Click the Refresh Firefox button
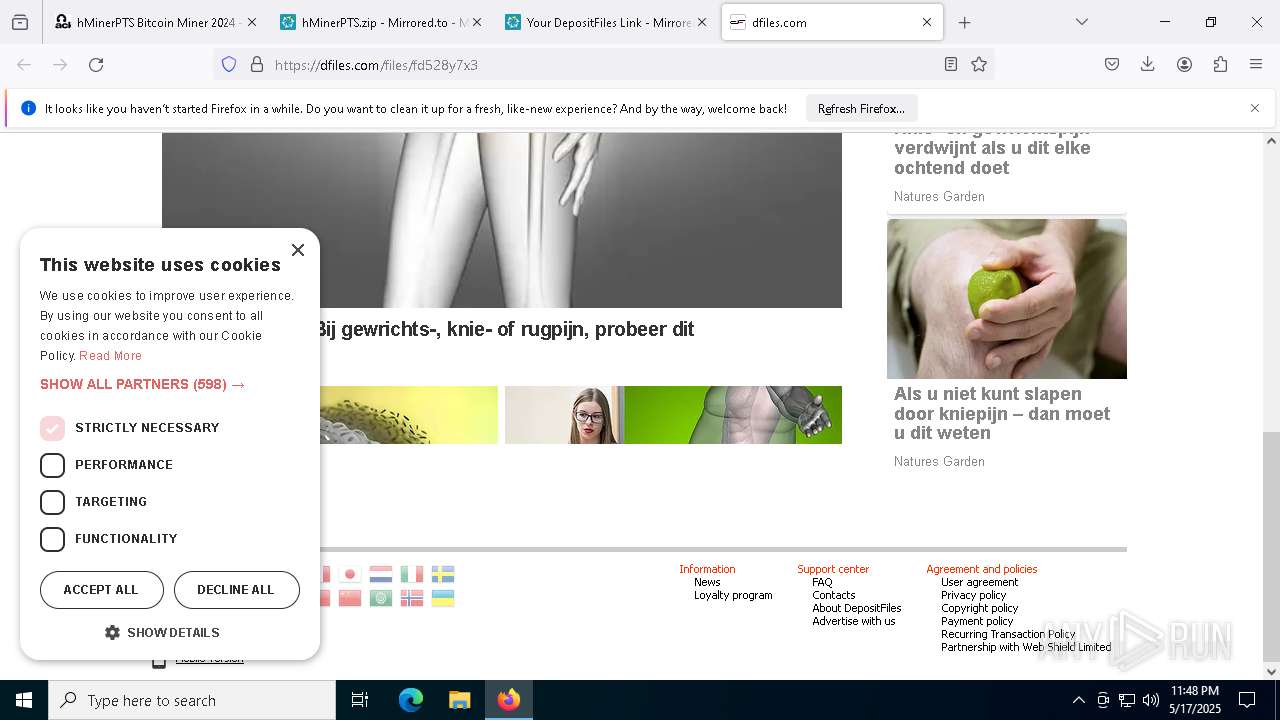This screenshot has height=720, width=1280. pyautogui.click(x=861, y=108)
